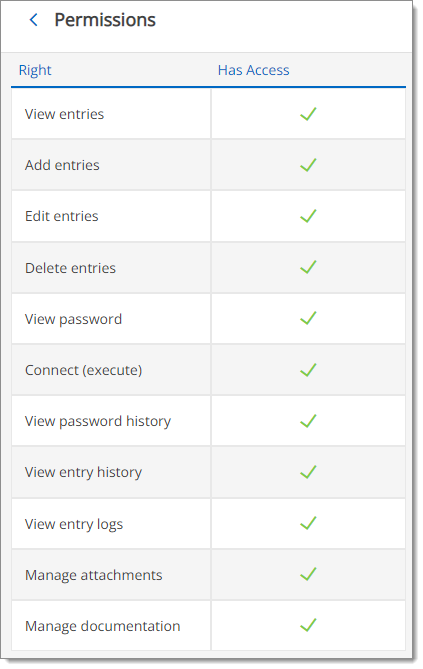This screenshot has width=423, height=669.
Task: Sort by the Has Access column header
Action: point(254,70)
